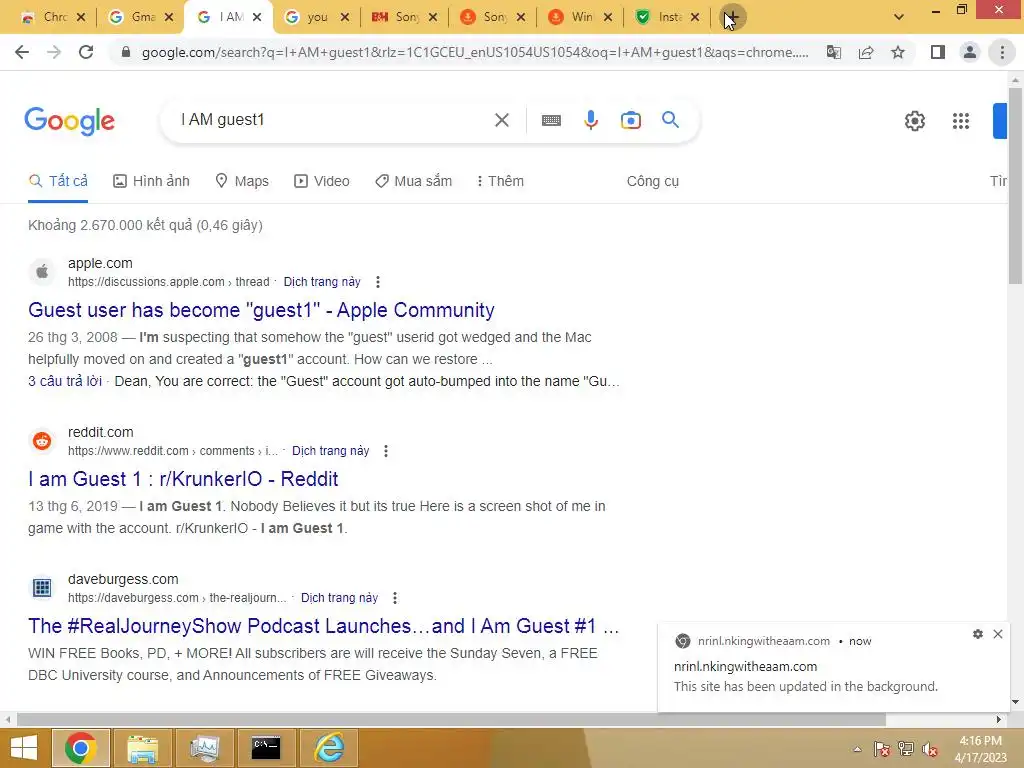1024x768 pixels.
Task: Open options for daveburgess.com result
Action: pyautogui.click(x=394, y=598)
